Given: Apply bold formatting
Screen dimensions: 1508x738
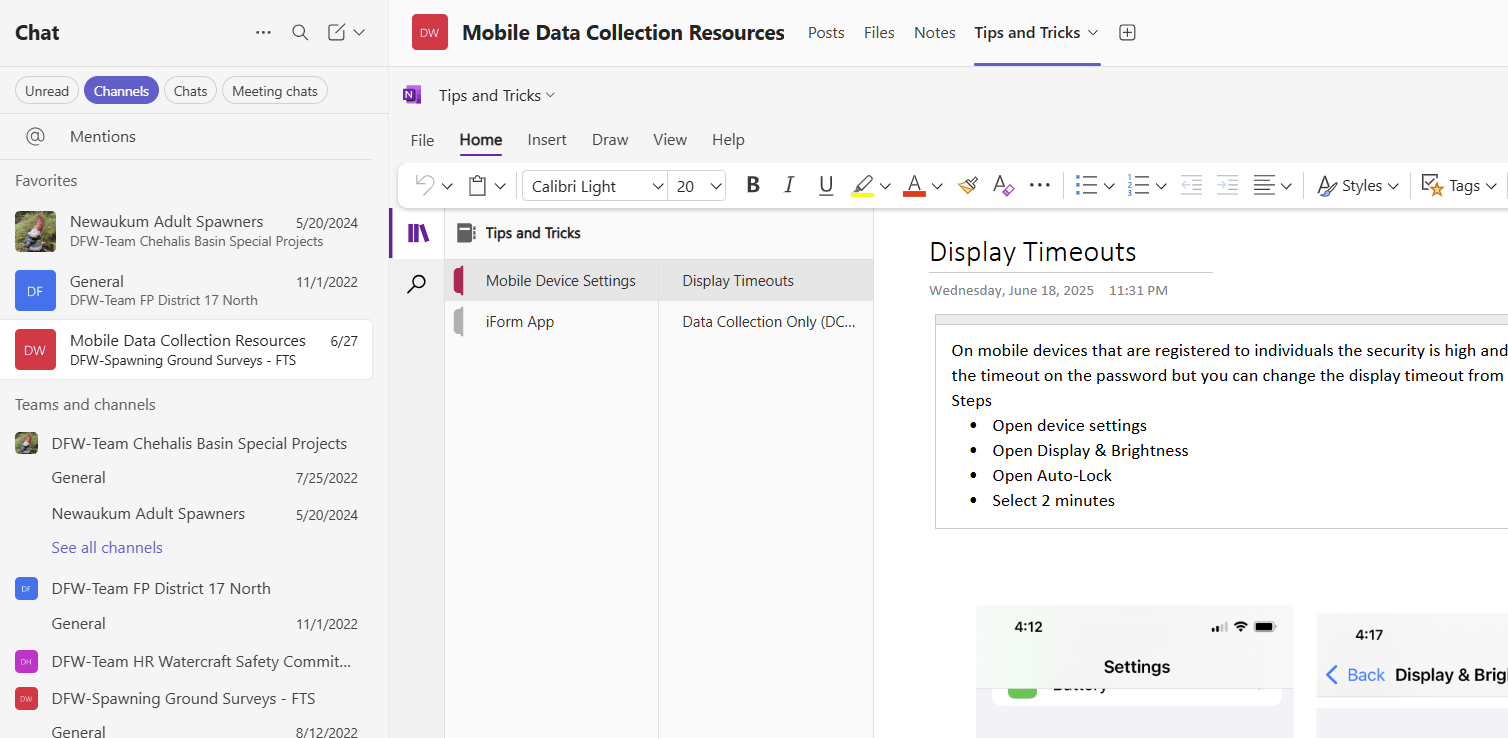Looking at the screenshot, I should click(753, 185).
